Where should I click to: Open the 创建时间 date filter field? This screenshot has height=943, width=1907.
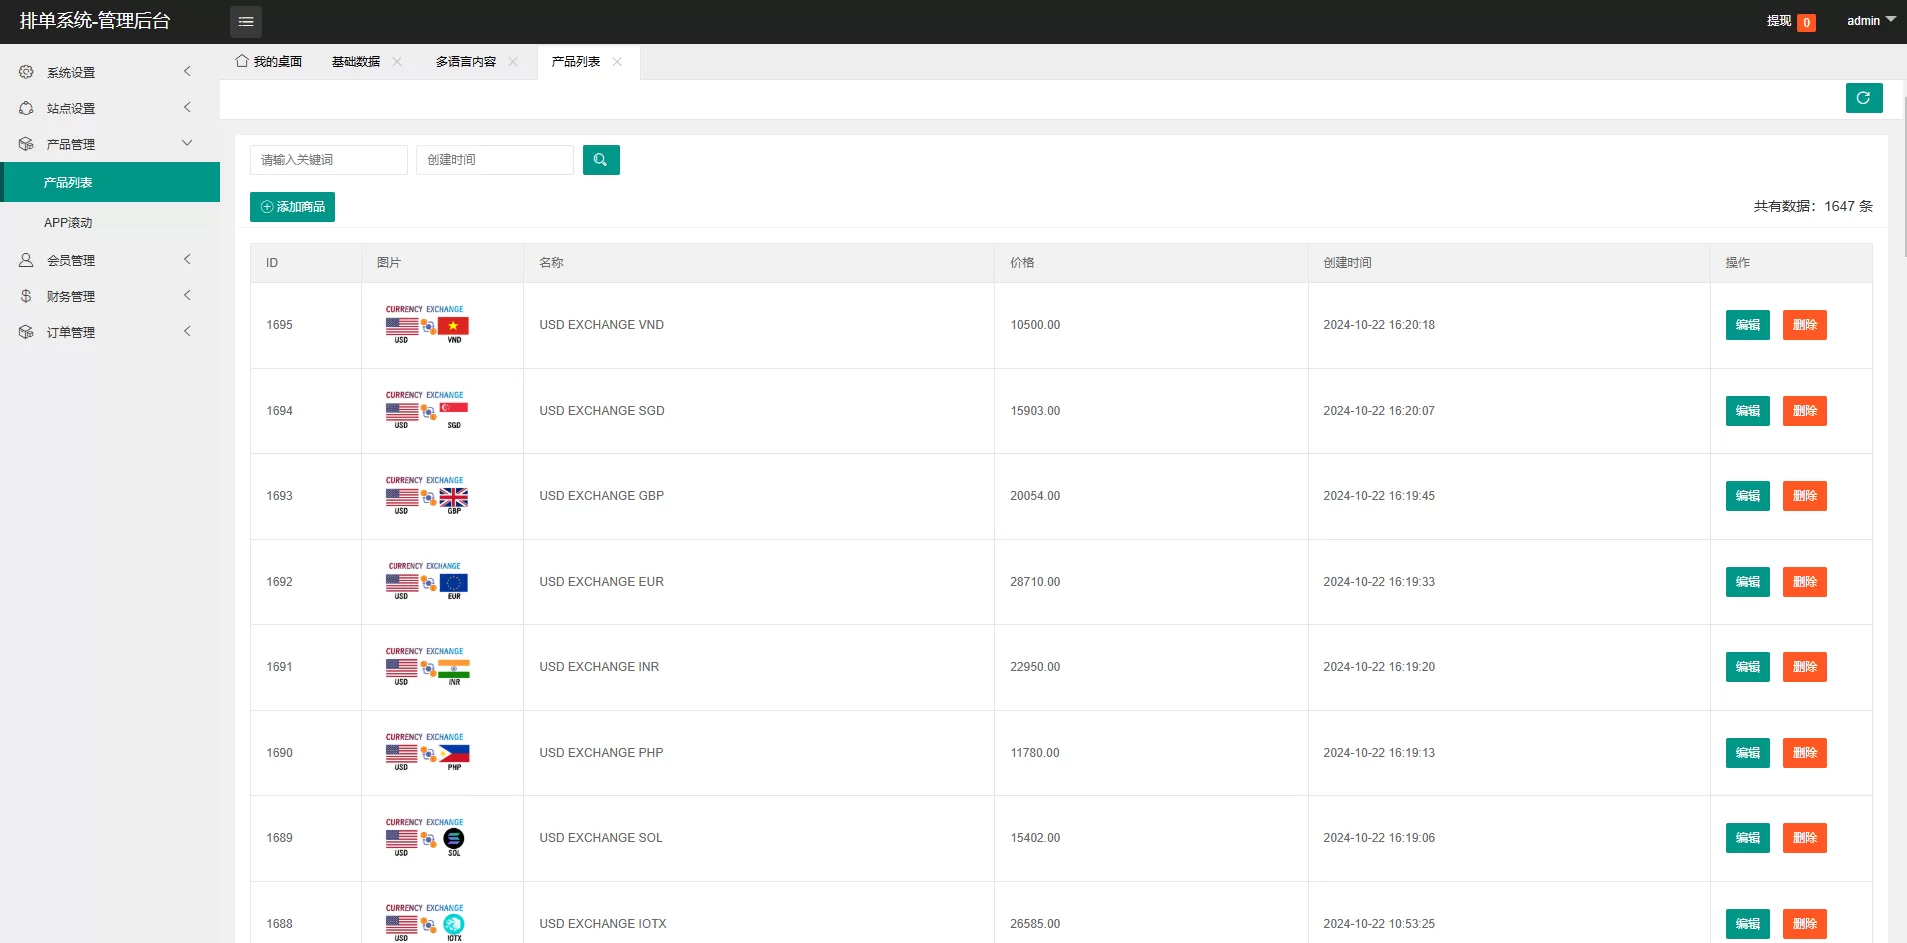click(494, 160)
